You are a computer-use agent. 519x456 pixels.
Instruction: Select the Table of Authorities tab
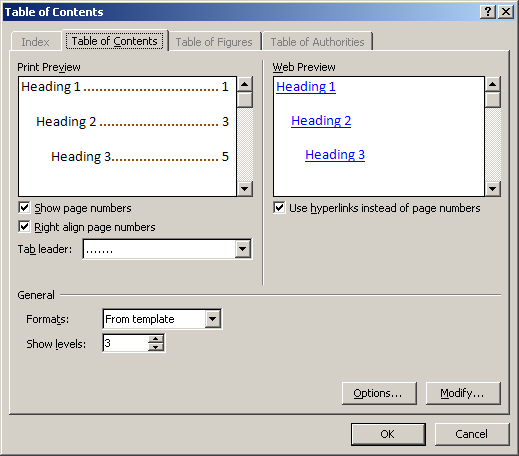(x=317, y=42)
